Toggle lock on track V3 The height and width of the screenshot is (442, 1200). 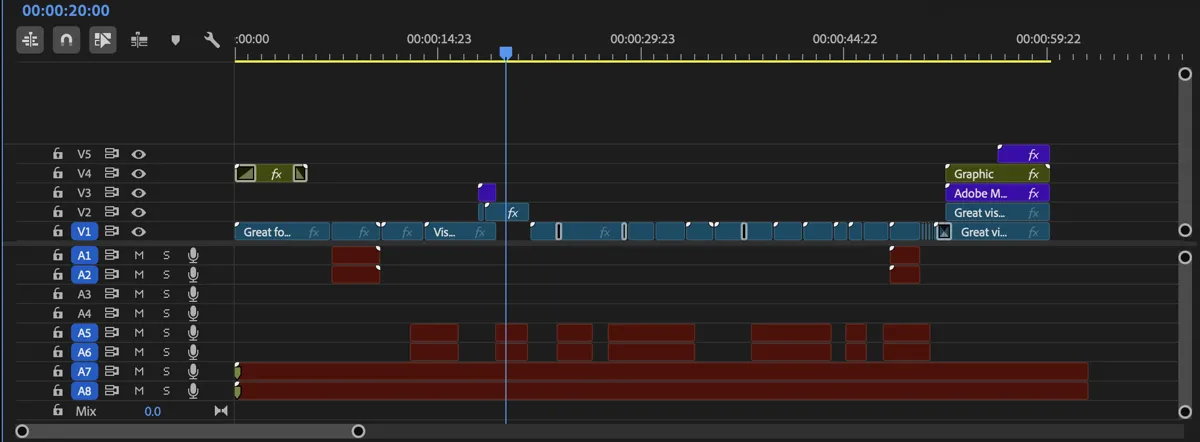(x=58, y=193)
